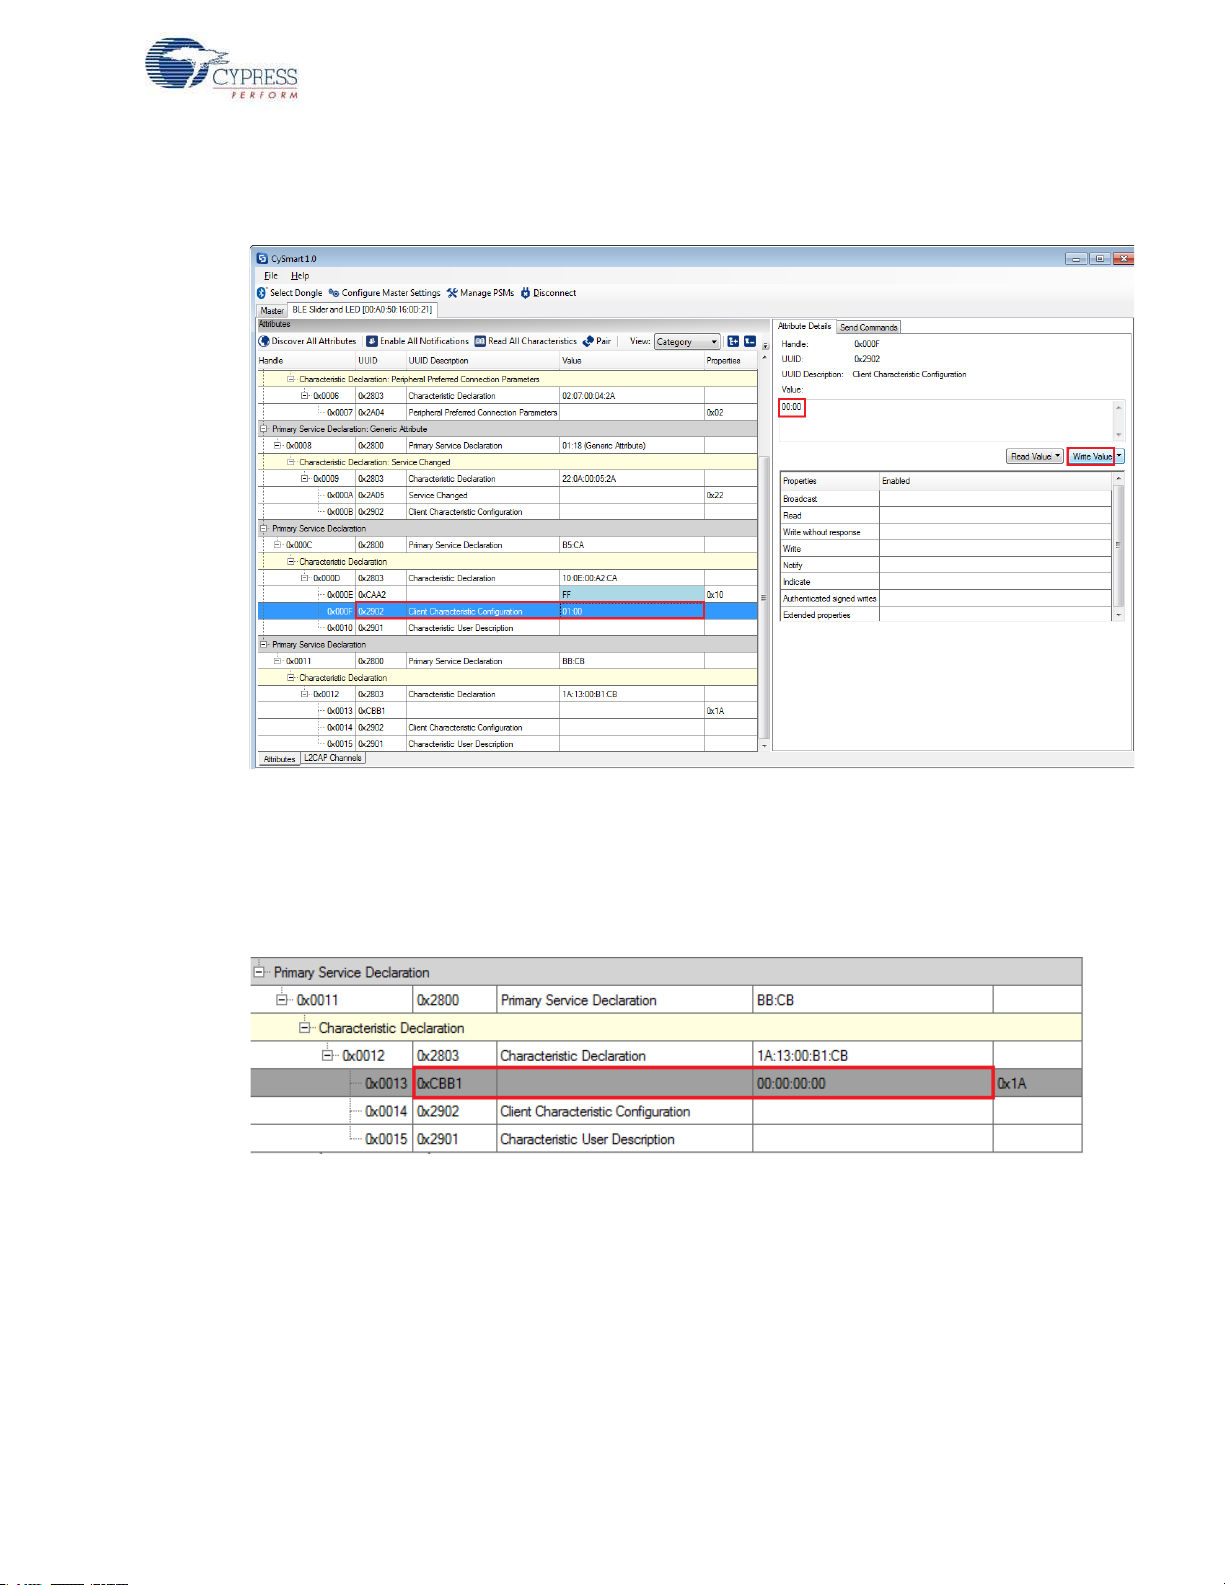The height and width of the screenshot is (1585, 1225).
Task: Collapse the handle 0x000C tree node
Action: click(x=278, y=545)
